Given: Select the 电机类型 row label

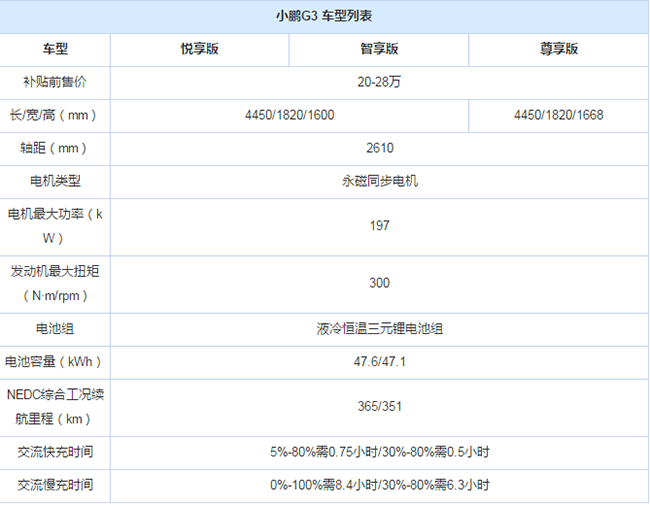Looking at the screenshot, I should coord(55,181).
